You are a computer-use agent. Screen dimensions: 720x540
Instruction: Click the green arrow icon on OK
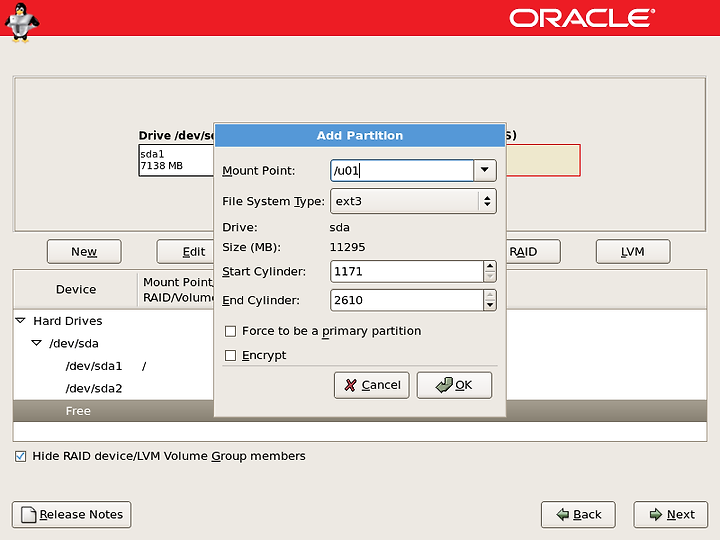(x=444, y=385)
